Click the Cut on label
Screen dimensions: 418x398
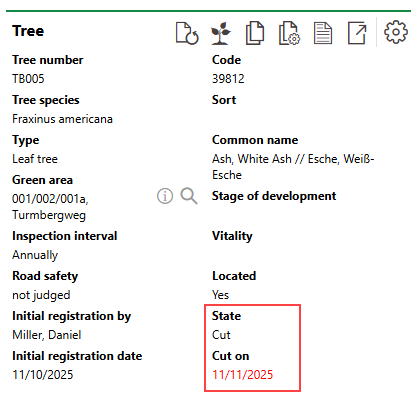click(x=231, y=356)
